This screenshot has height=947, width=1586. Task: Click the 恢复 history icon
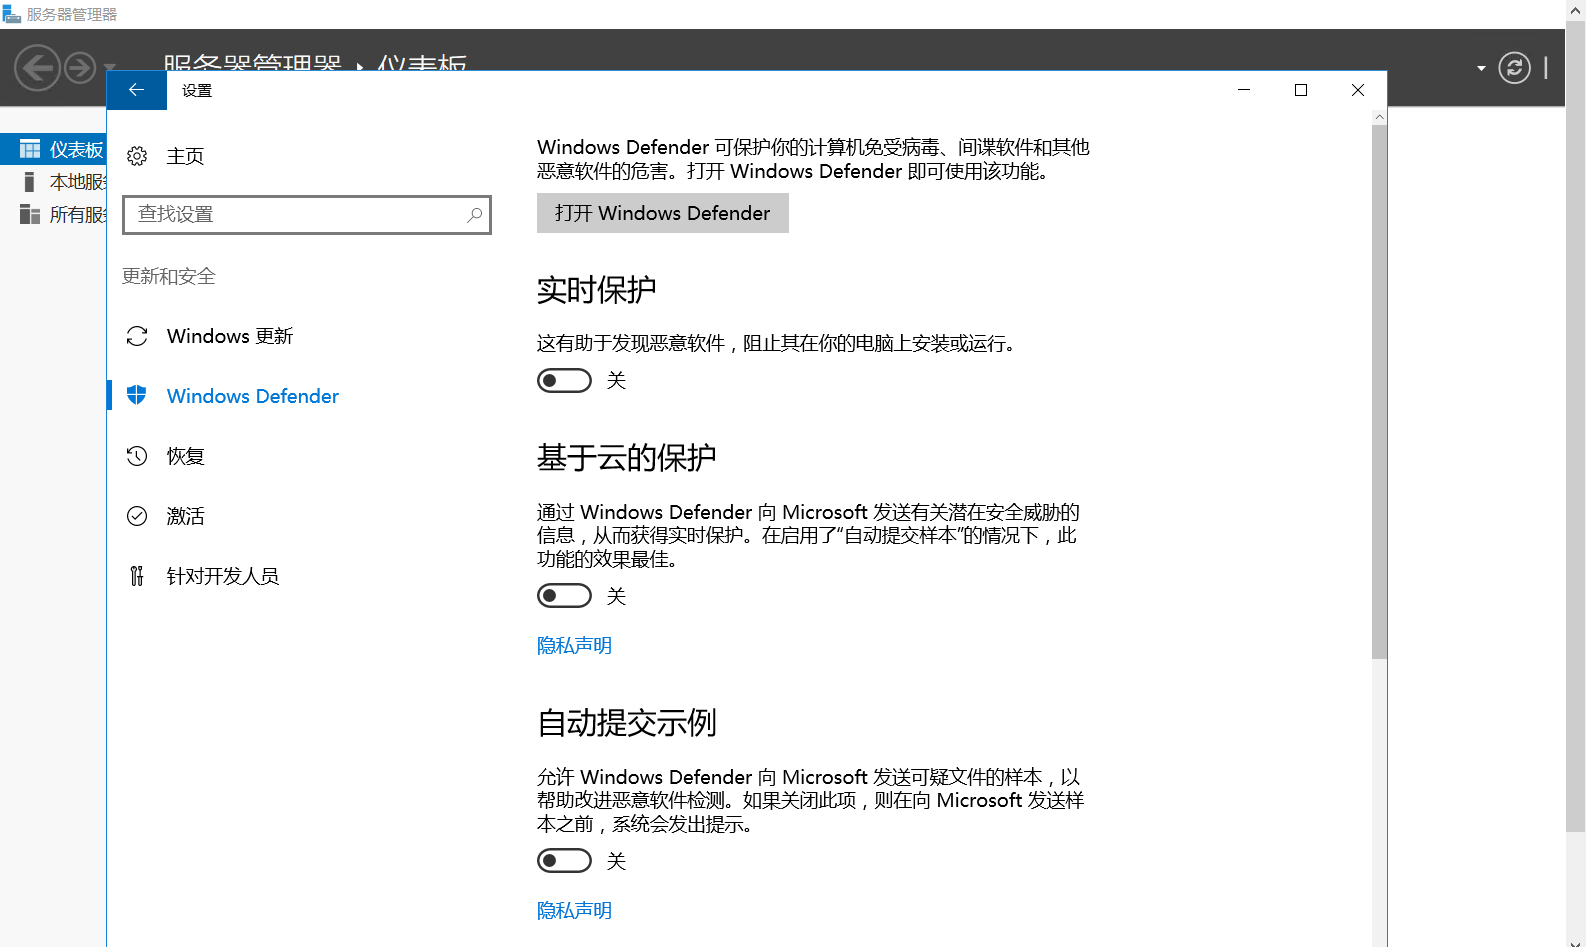click(x=137, y=456)
